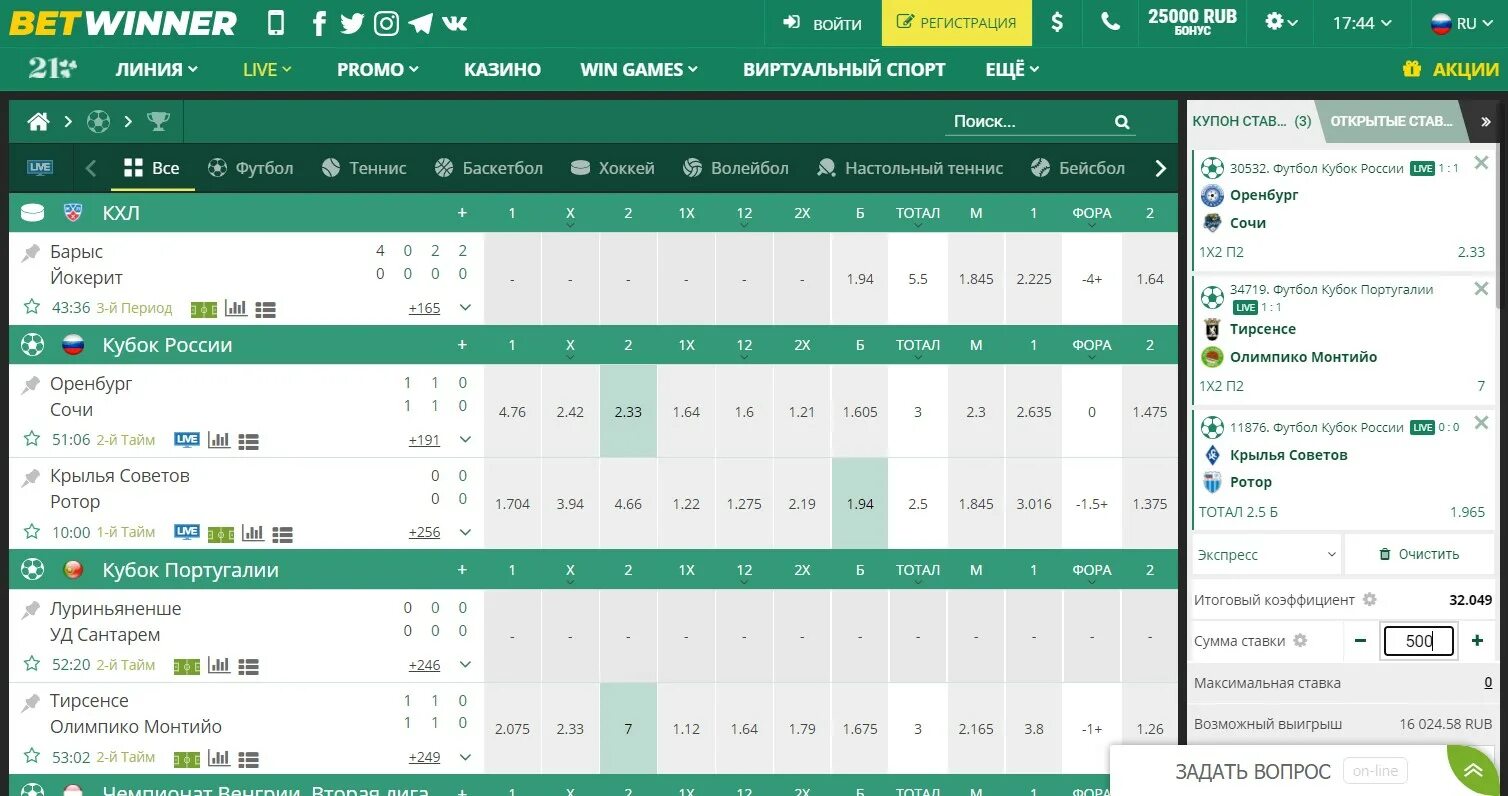Click РЕГИСТРАЦИЯ button
The height and width of the screenshot is (796, 1508).
pyautogui.click(x=957, y=23)
